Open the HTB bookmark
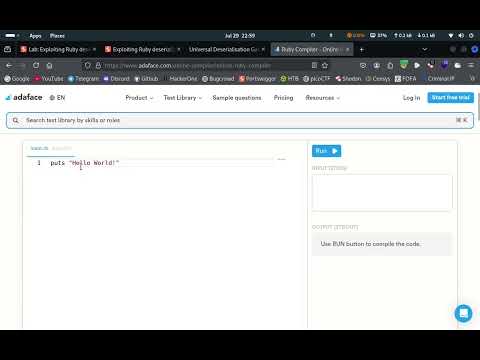 point(289,79)
